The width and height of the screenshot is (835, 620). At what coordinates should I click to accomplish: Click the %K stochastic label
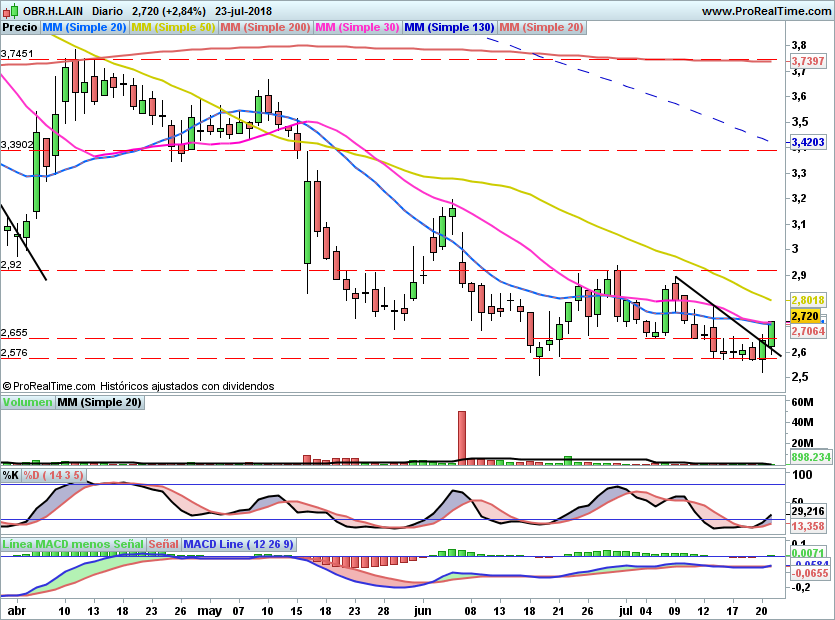11,474
